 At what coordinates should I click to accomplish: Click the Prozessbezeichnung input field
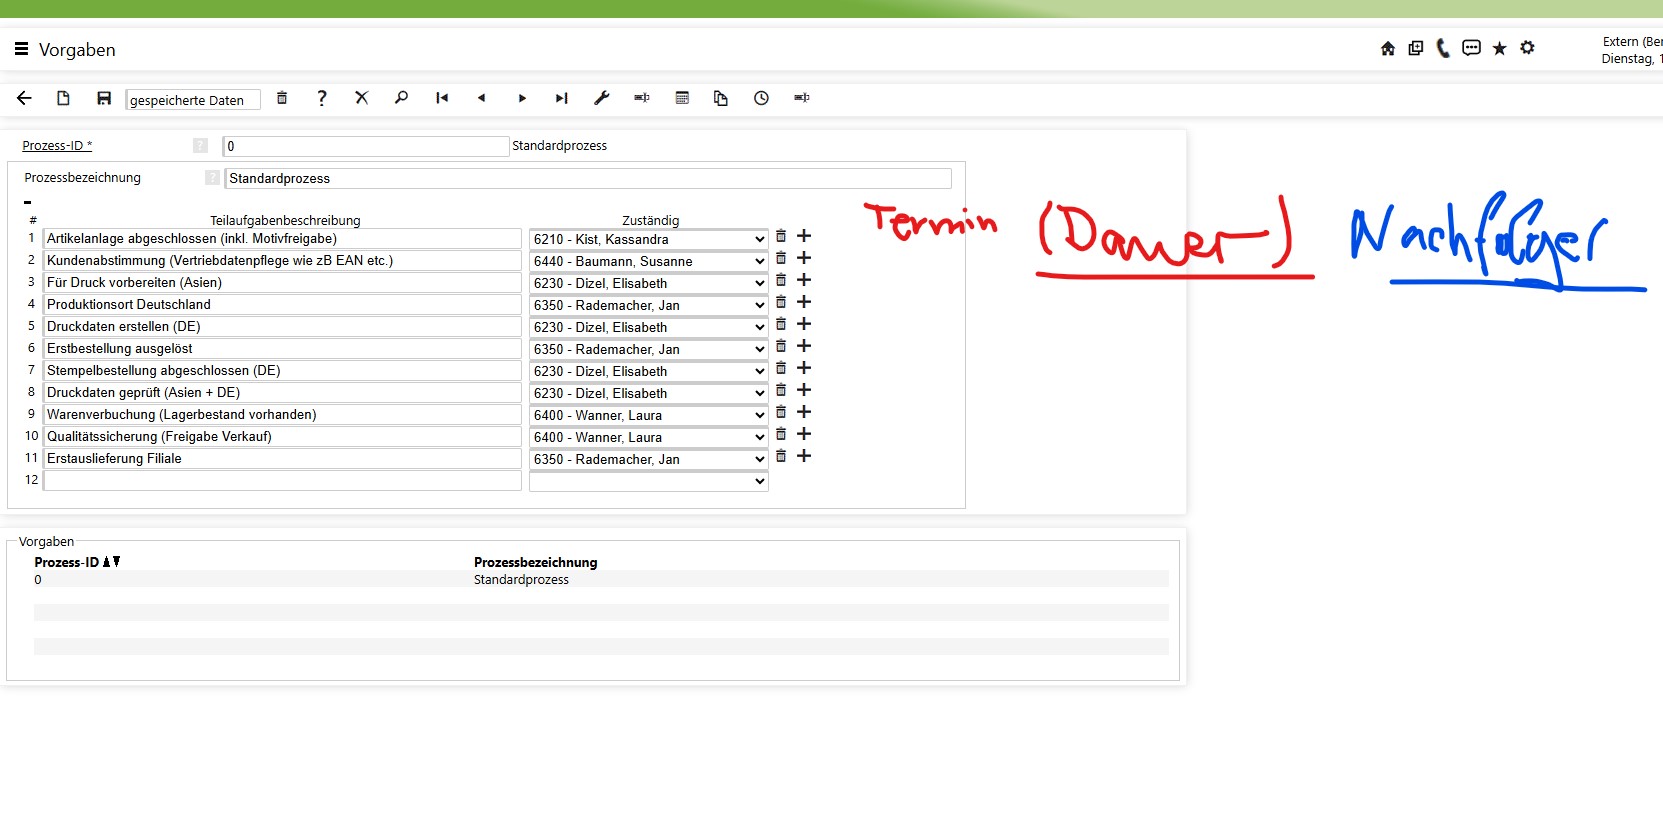(588, 179)
